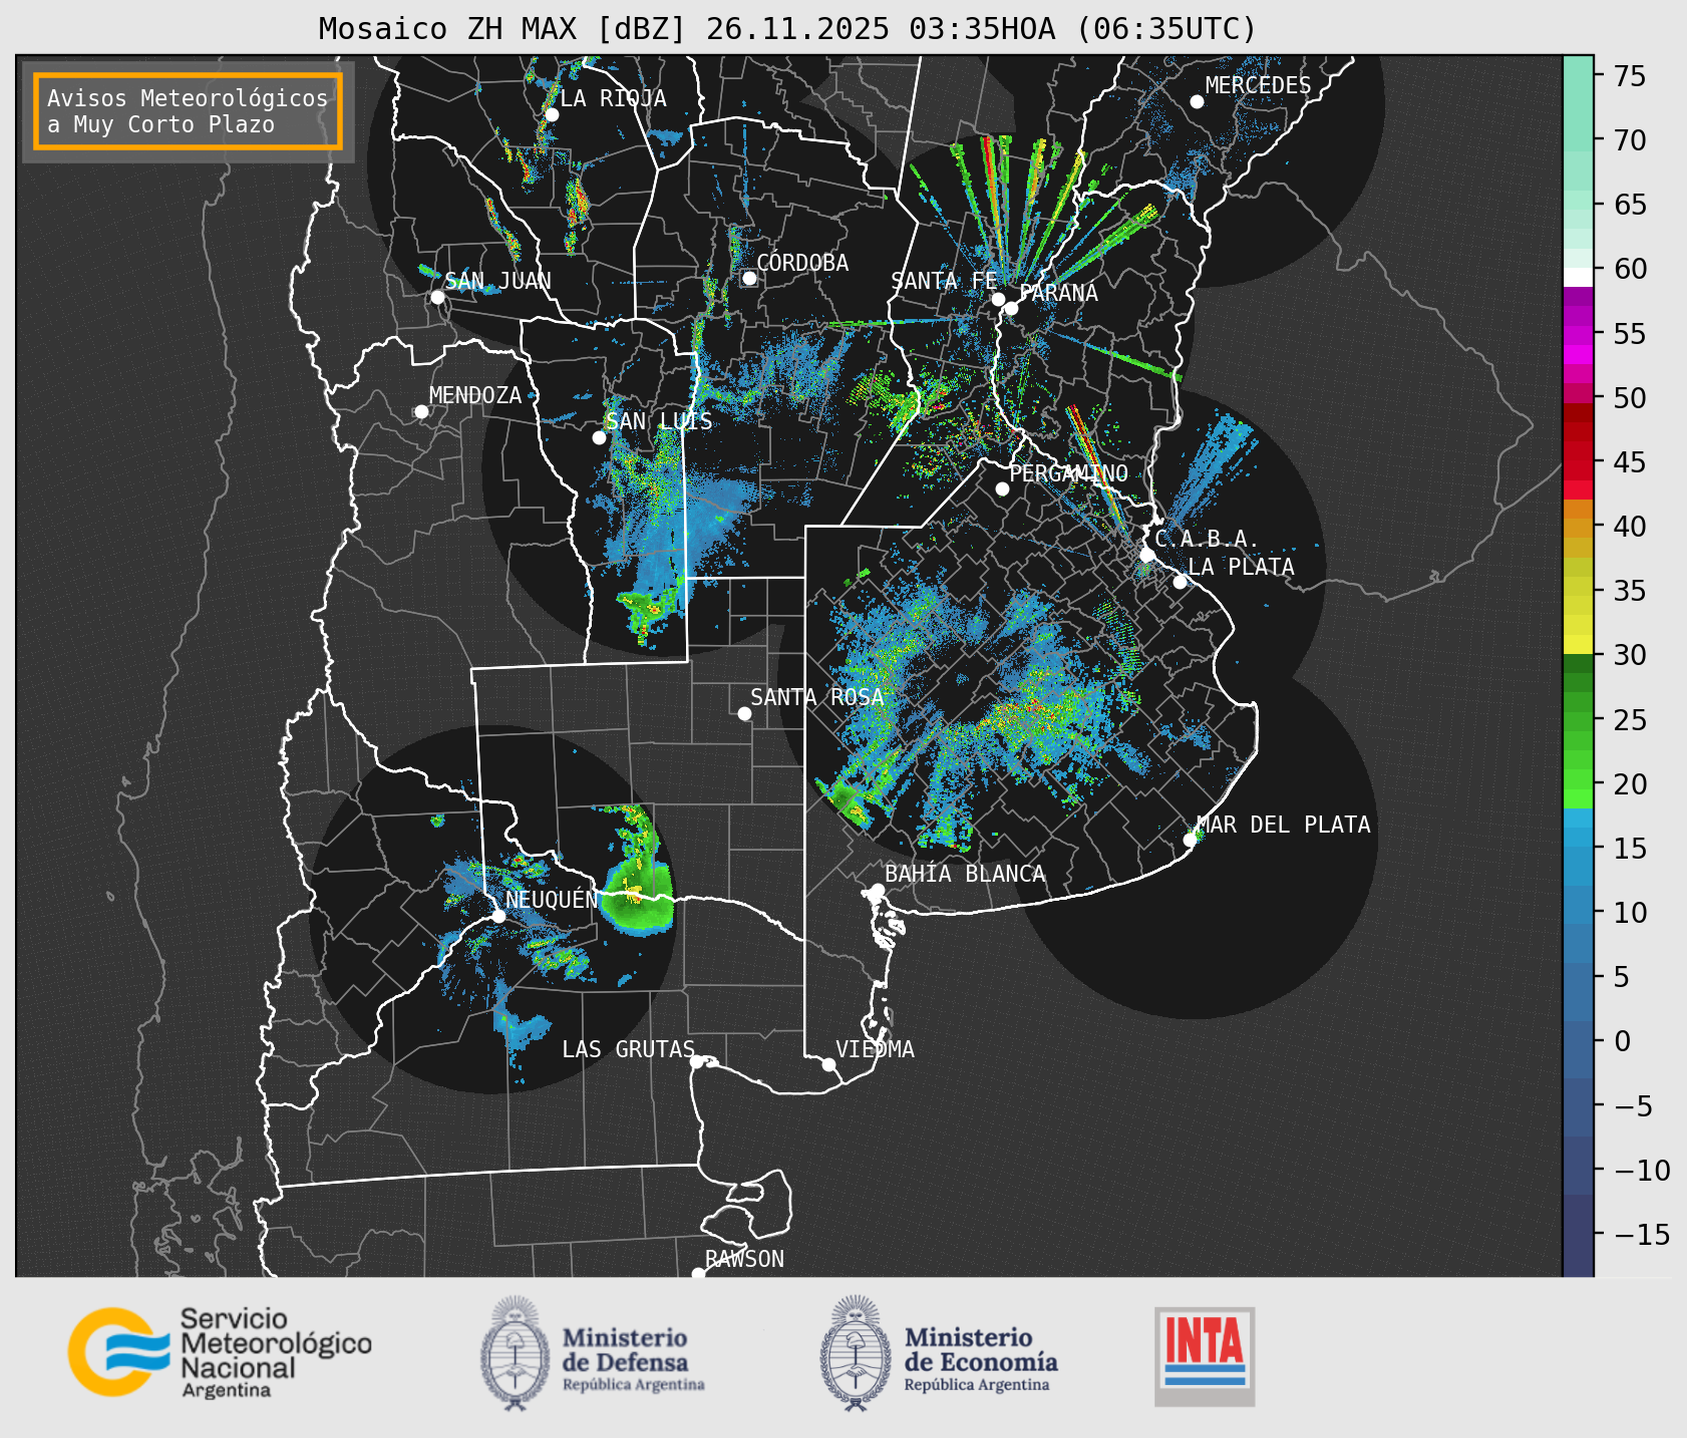Click the LA RIOJA city marker
The height and width of the screenshot is (1438, 1687).
point(552,114)
